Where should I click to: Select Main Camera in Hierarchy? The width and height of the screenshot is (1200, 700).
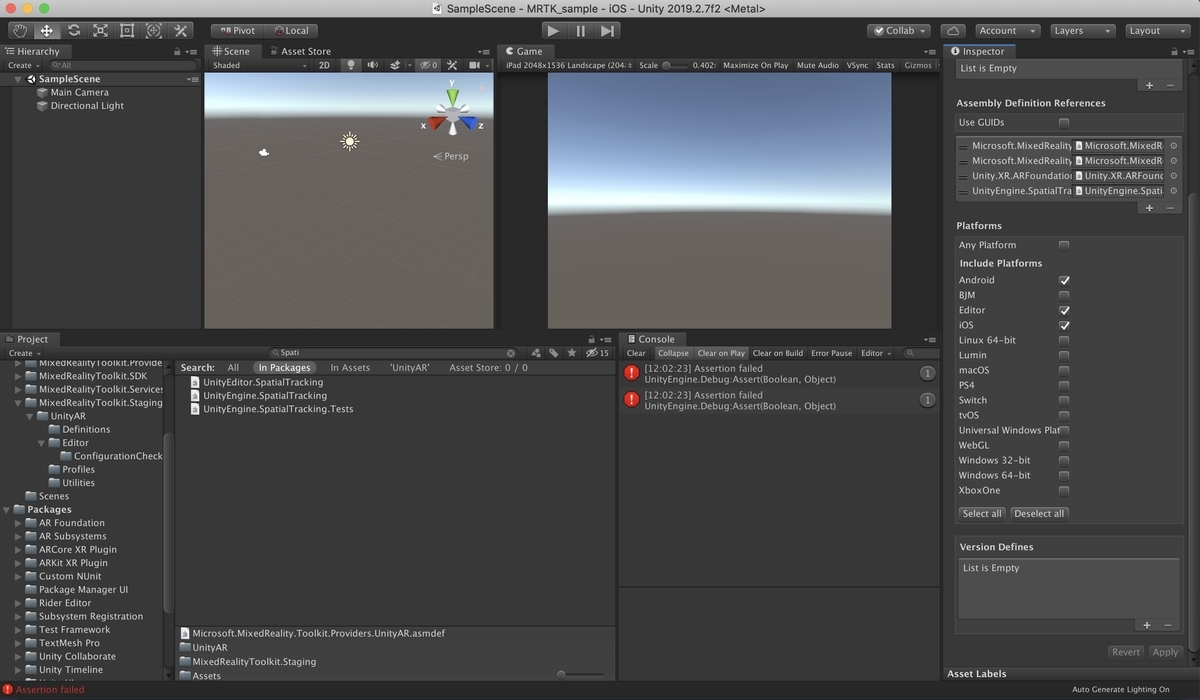pyautogui.click(x=79, y=92)
